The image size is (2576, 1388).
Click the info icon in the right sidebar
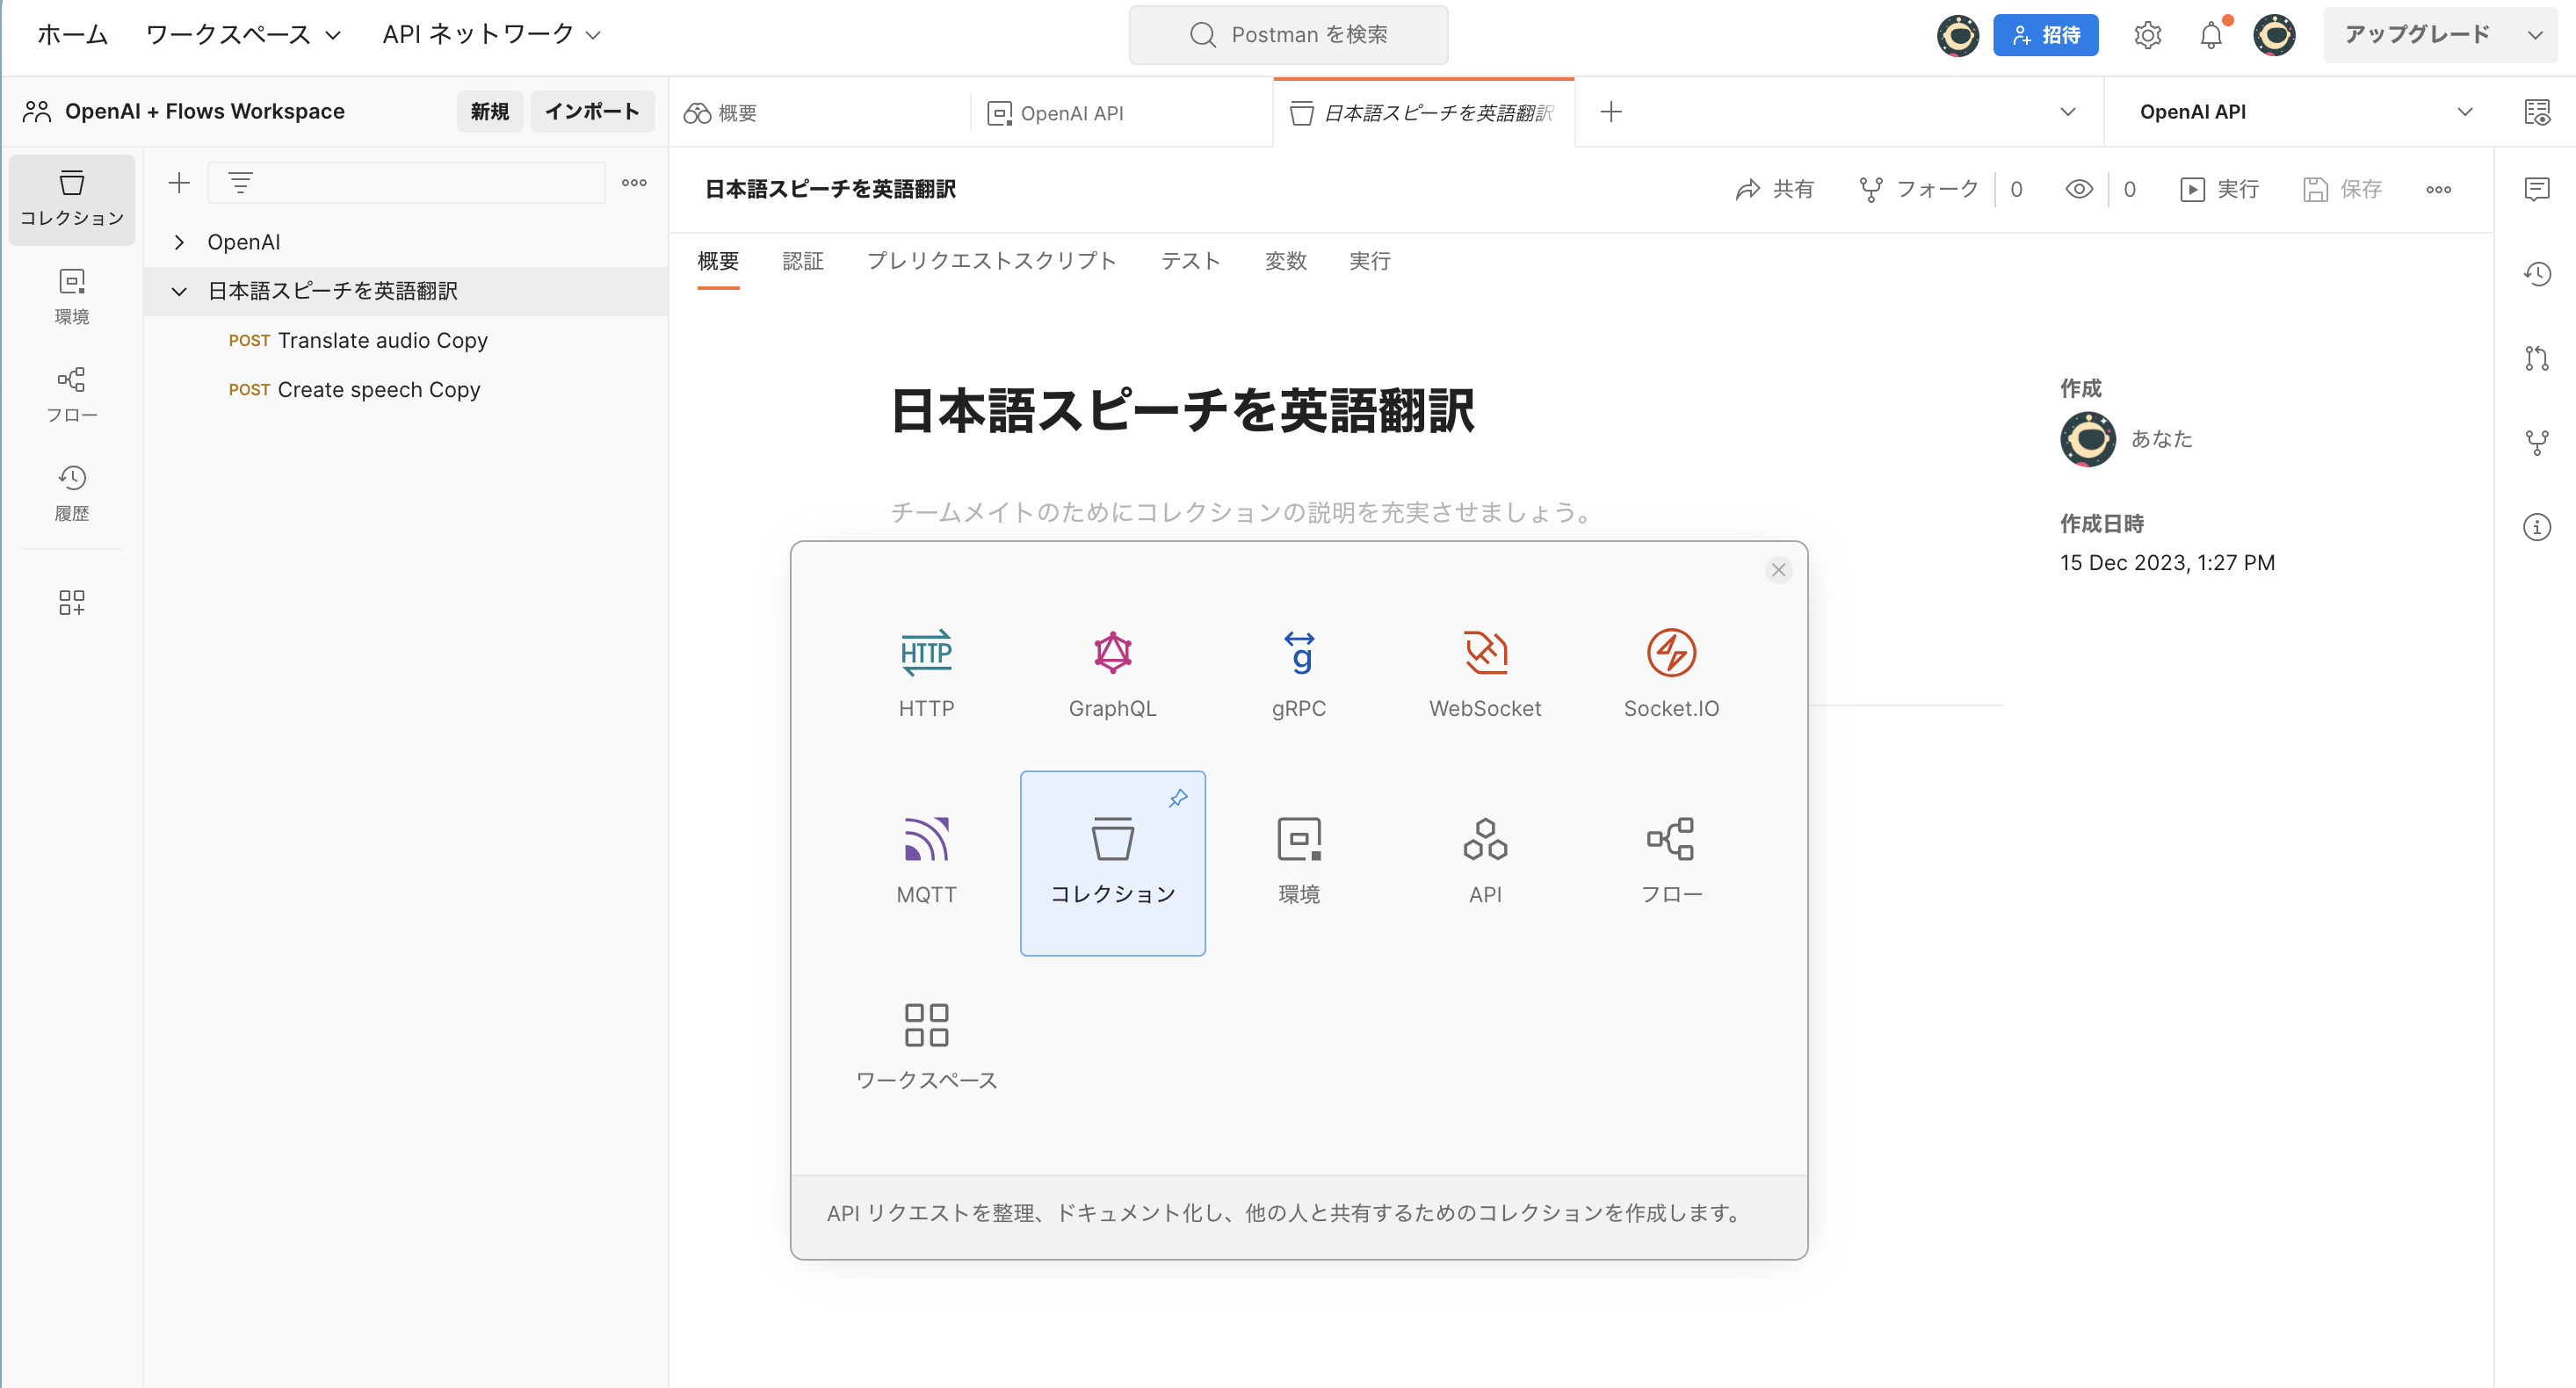[x=2538, y=527]
